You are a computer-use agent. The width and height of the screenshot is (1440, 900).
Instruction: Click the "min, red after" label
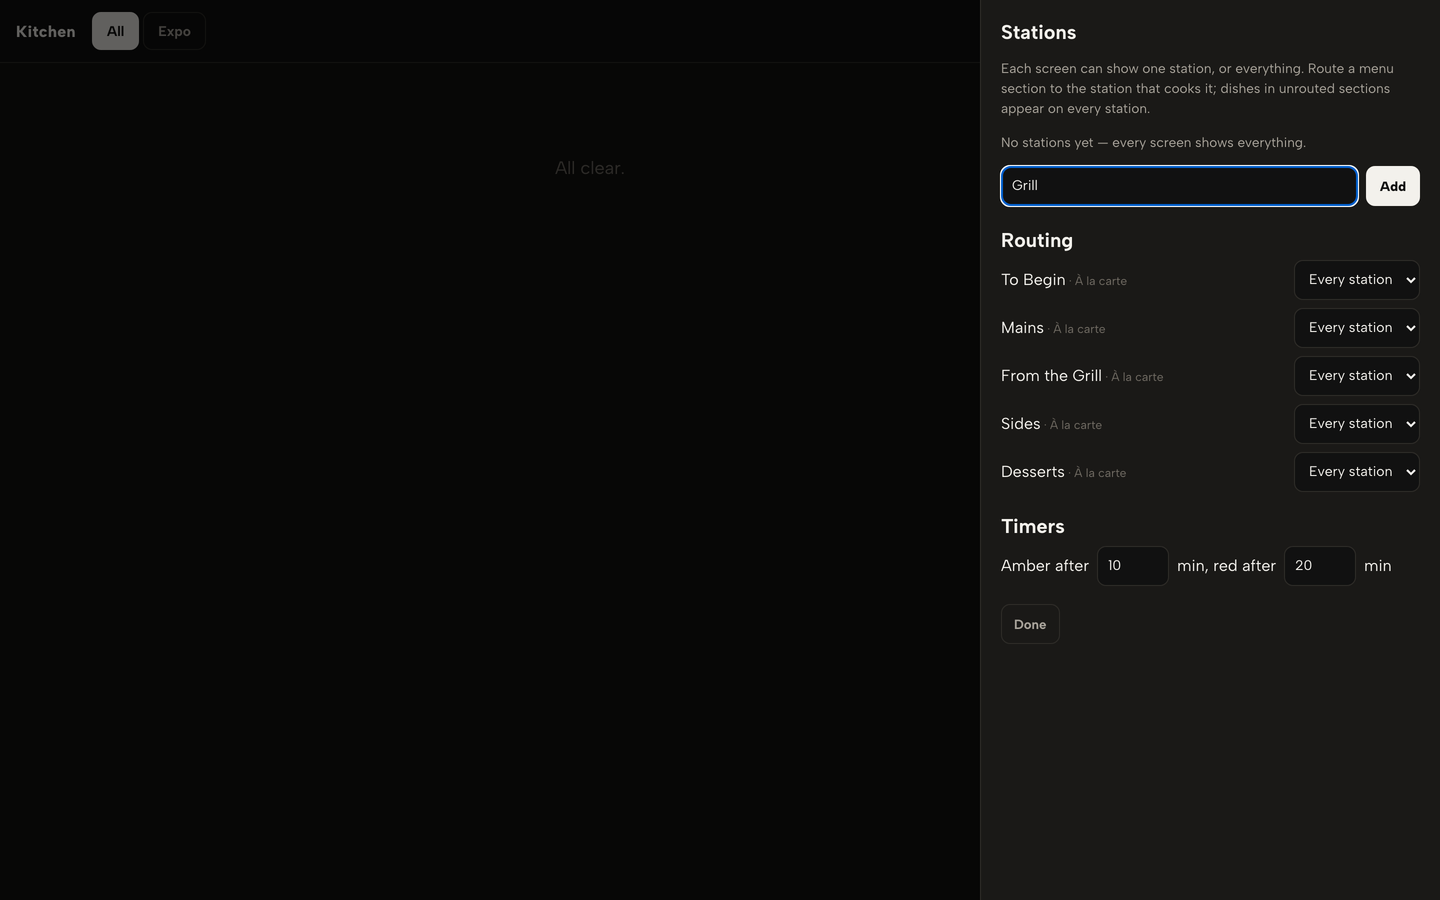click(x=1226, y=566)
